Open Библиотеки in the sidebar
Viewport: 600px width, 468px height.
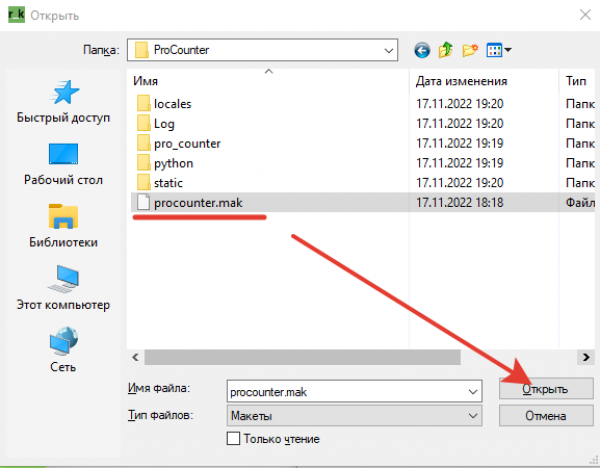coord(64,226)
